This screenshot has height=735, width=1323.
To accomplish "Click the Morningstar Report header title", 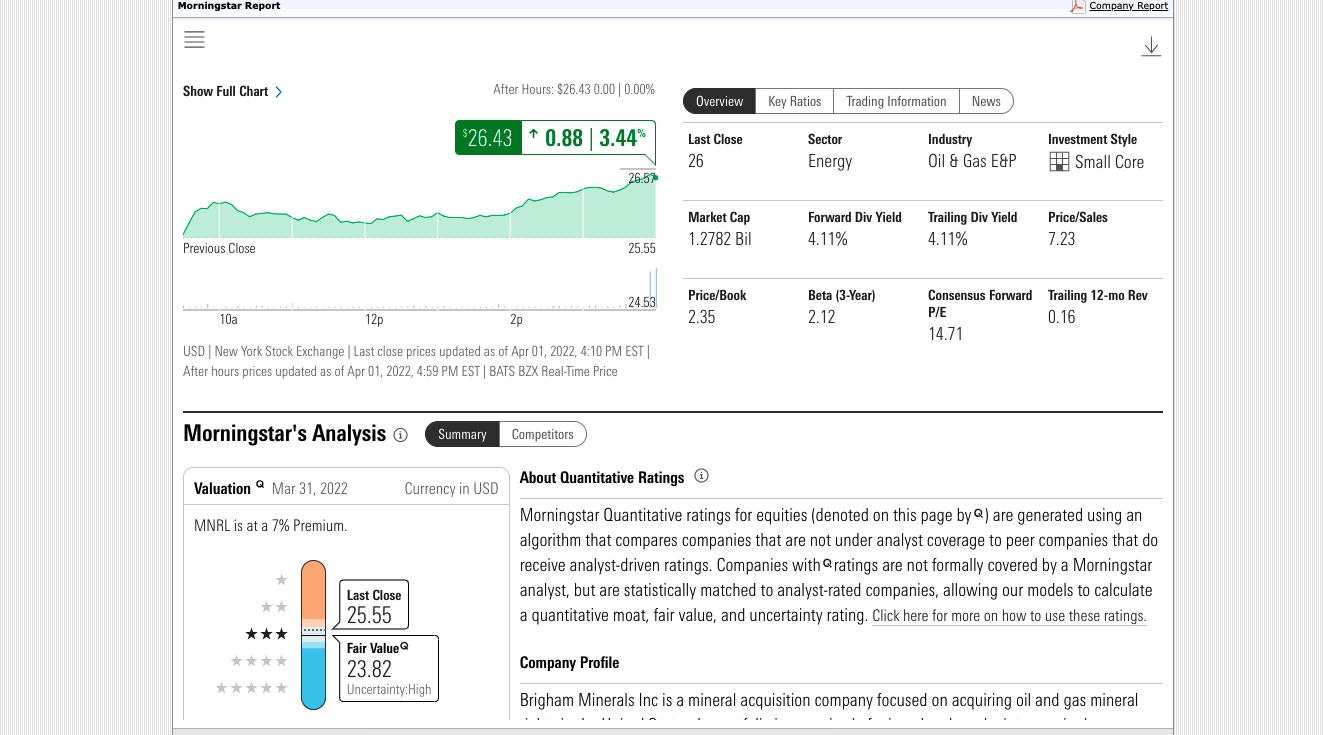I will tap(229, 6).
